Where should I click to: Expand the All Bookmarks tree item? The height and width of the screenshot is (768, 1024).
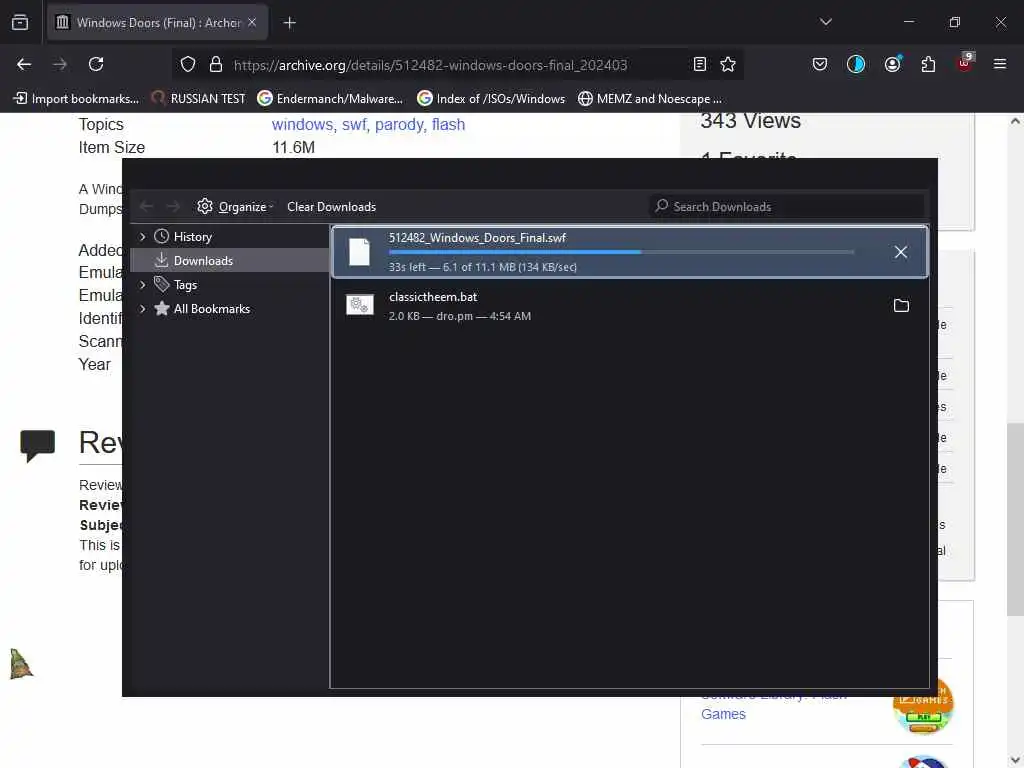pos(142,309)
